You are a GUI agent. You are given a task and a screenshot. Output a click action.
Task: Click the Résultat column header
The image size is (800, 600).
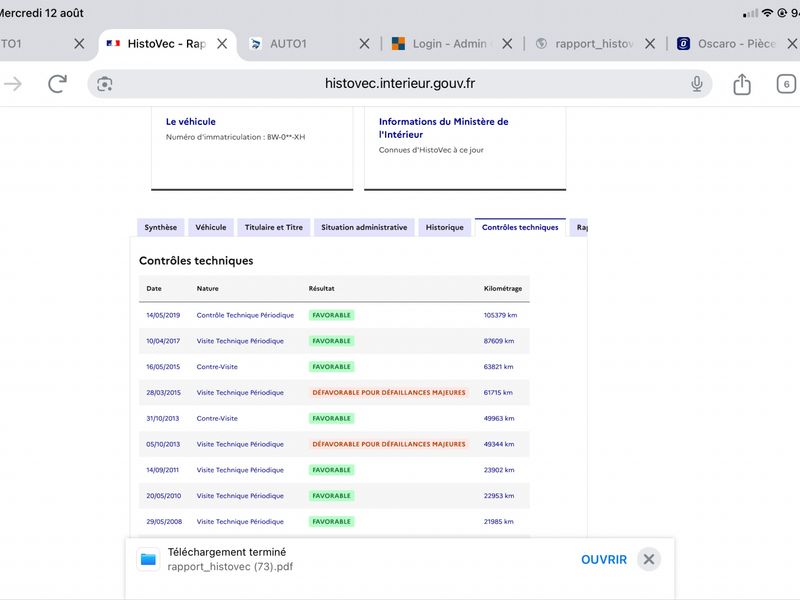click(321, 288)
